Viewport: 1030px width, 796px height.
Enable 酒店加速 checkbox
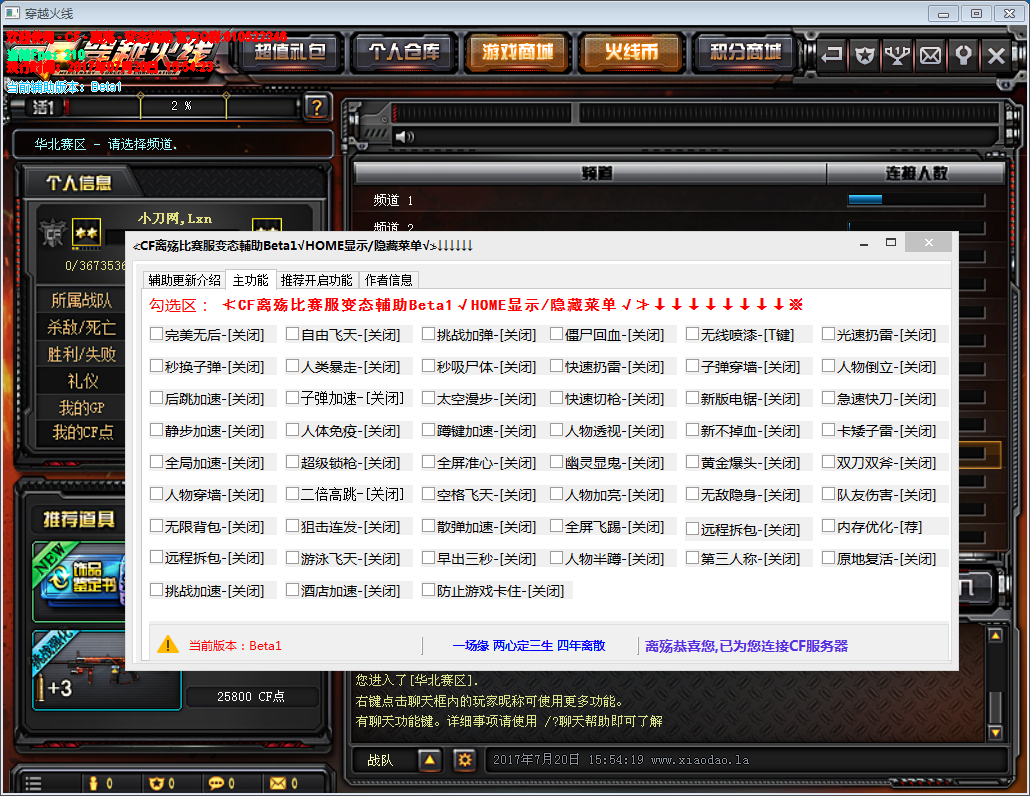pyautogui.click(x=292, y=590)
